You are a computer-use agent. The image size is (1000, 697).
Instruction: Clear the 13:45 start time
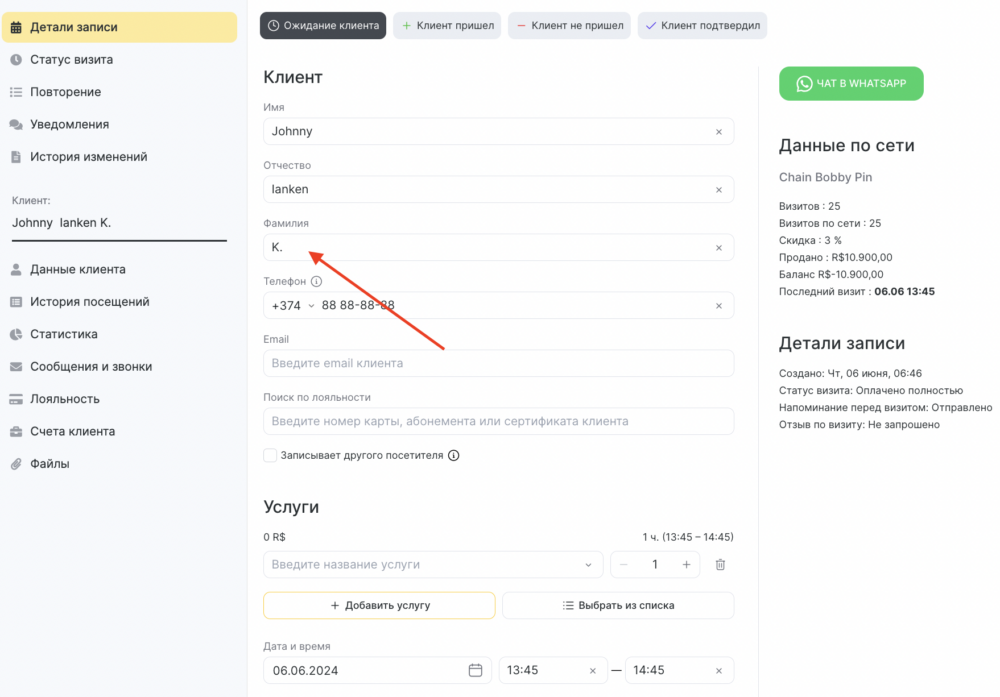tap(592, 671)
